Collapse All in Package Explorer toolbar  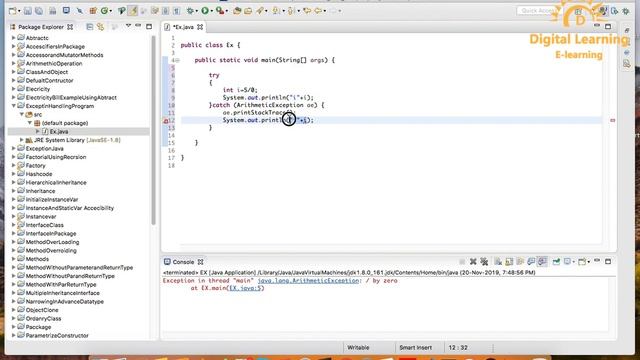[89, 27]
